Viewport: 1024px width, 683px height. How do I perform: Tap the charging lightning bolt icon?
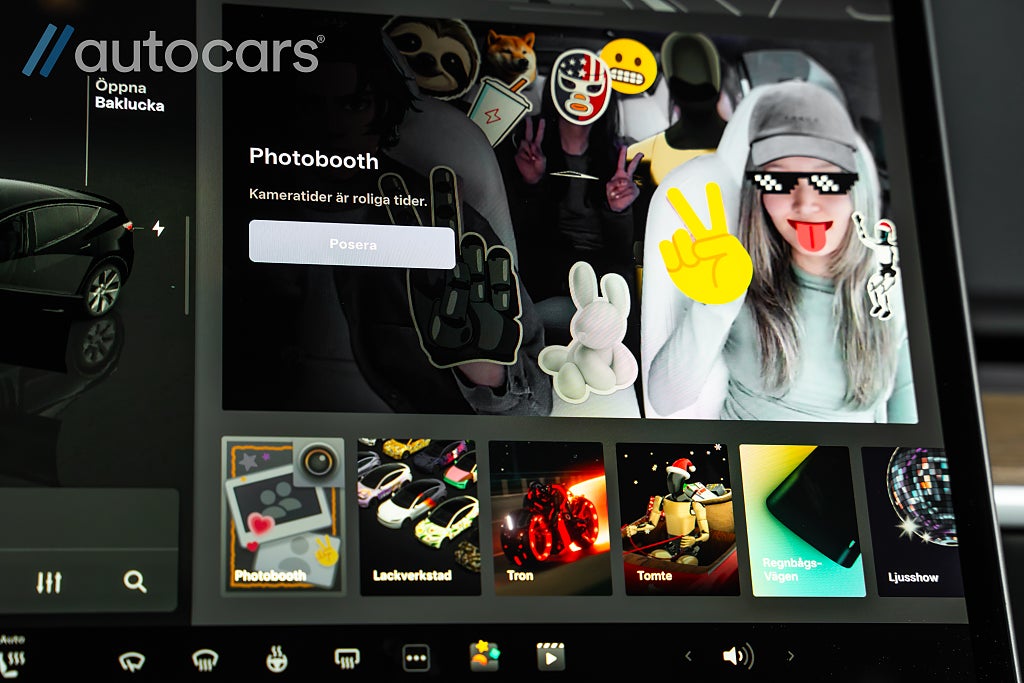click(158, 228)
